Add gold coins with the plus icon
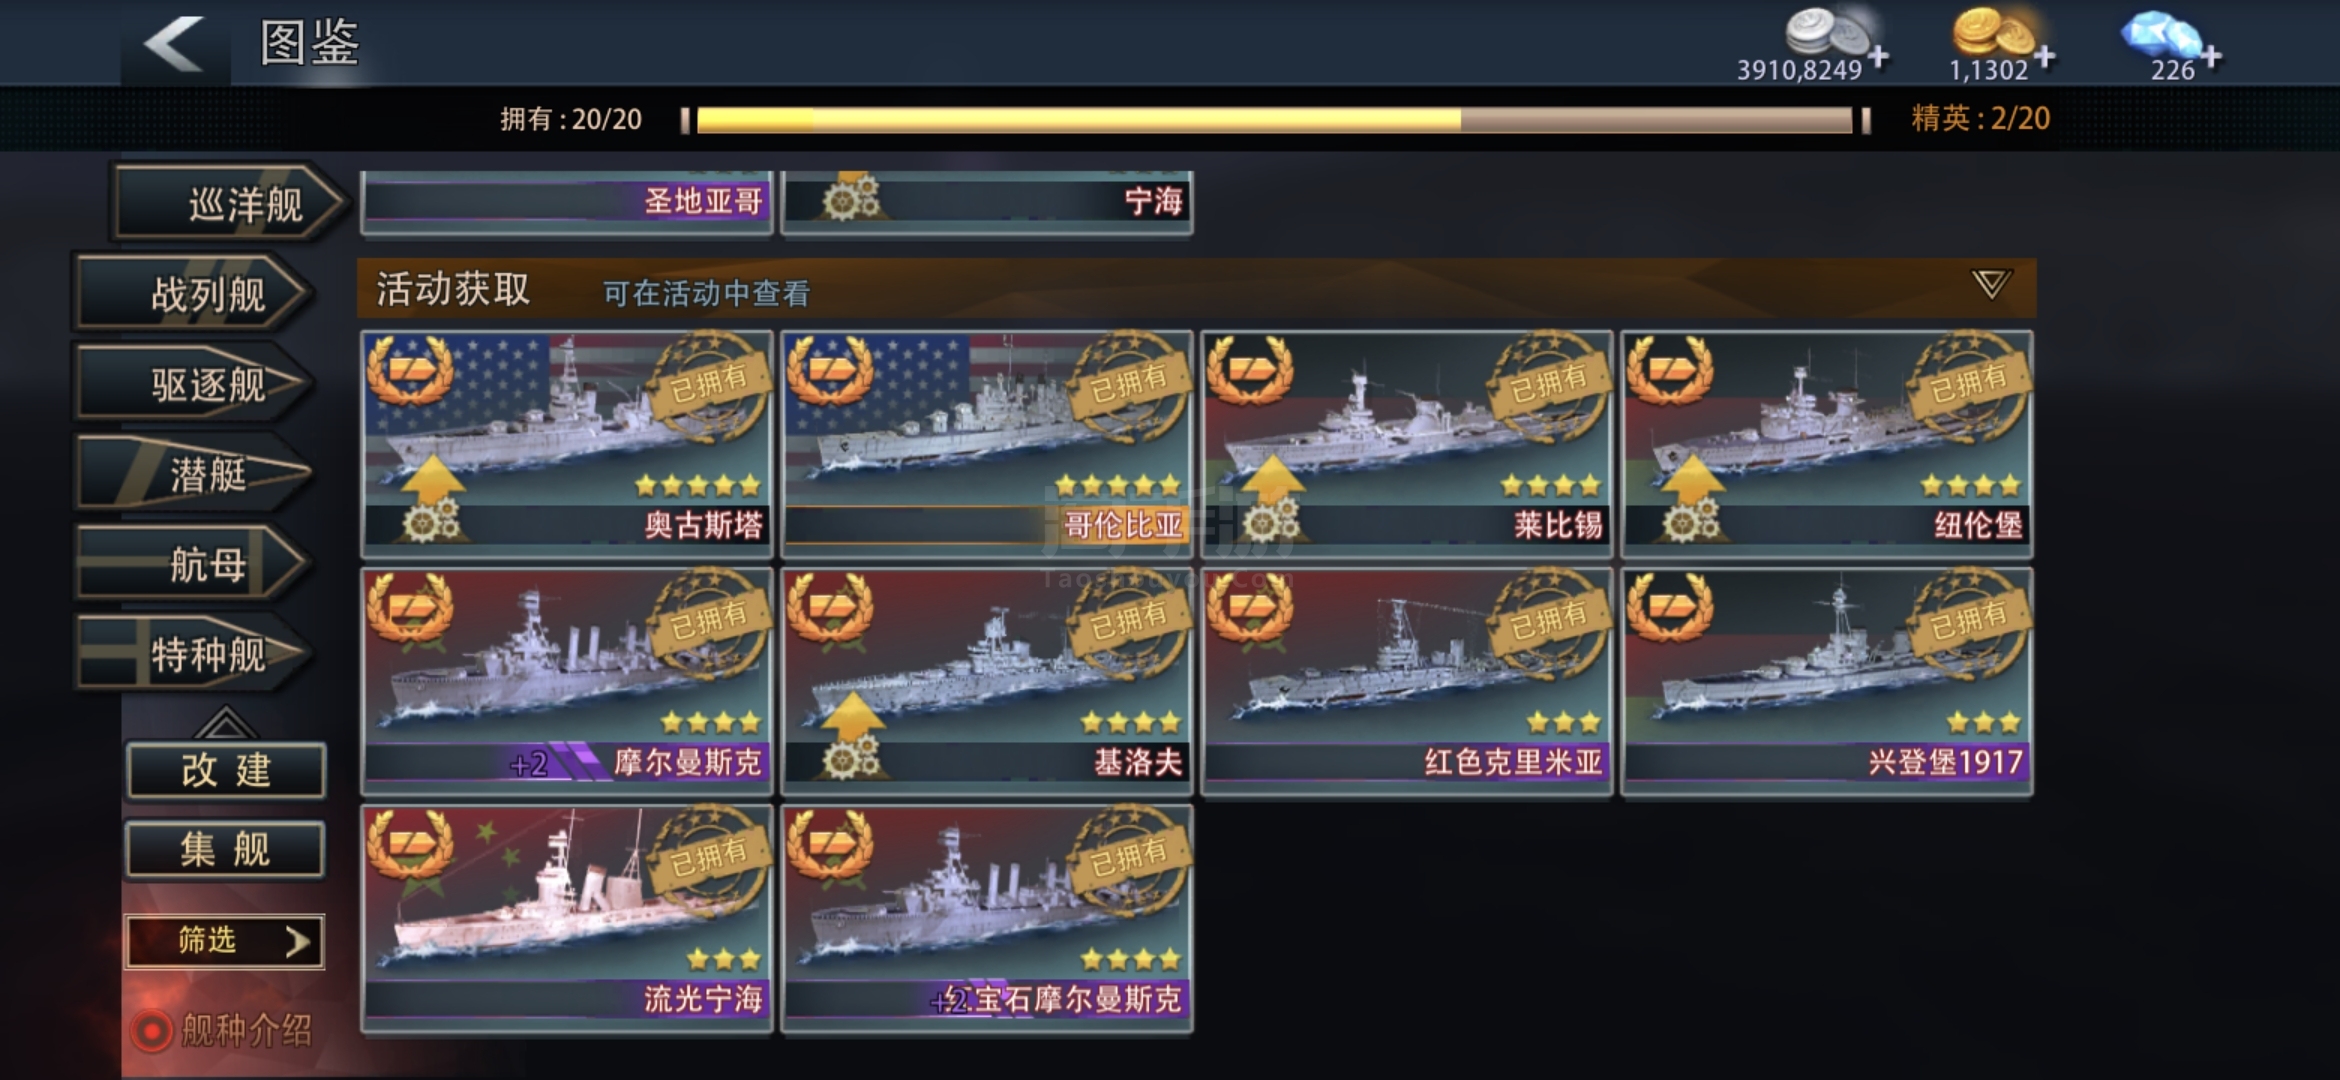The height and width of the screenshot is (1080, 2340). [x=2044, y=57]
